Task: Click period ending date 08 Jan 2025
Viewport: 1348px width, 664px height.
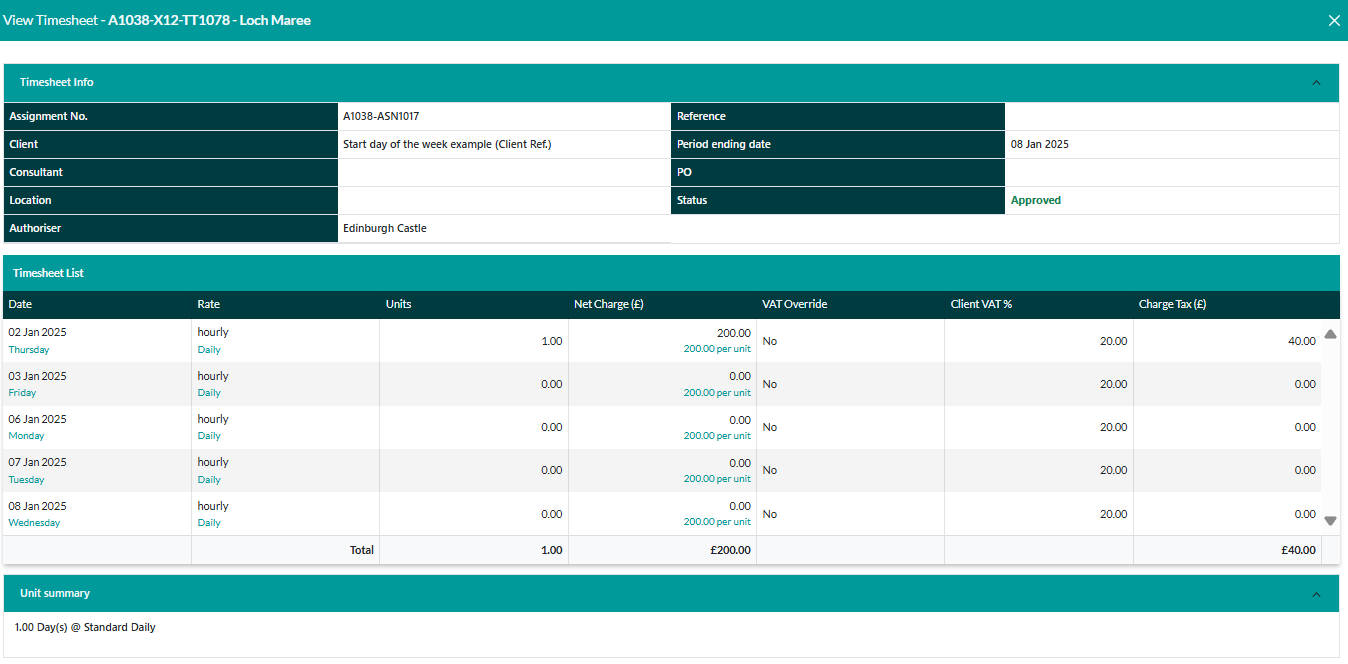Action: tap(1040, 144)
